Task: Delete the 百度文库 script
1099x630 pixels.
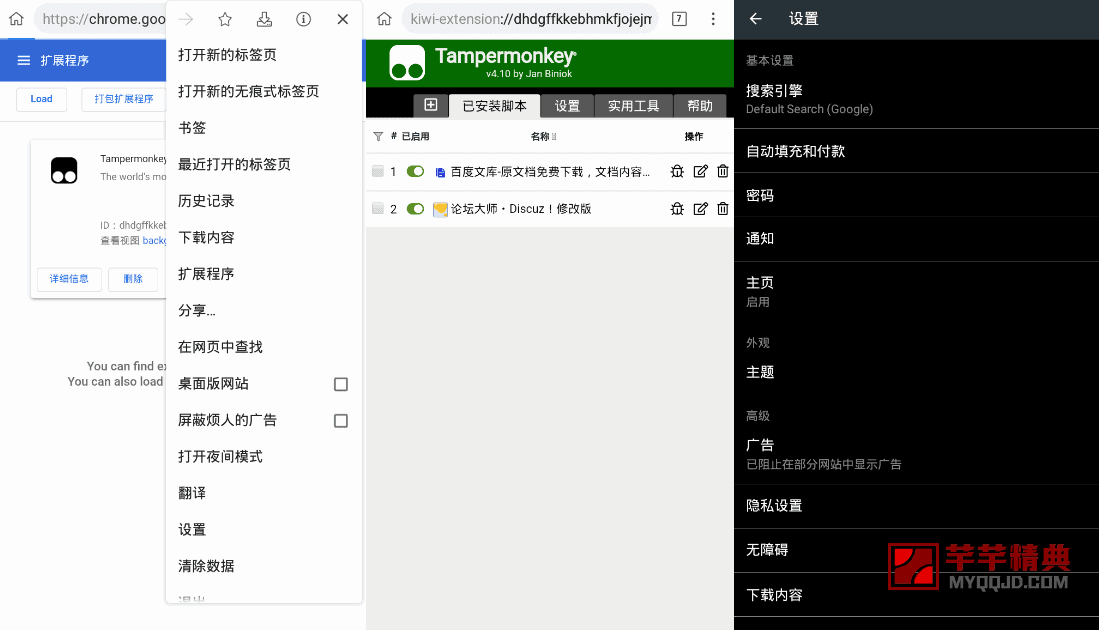Action: point(723,172)
